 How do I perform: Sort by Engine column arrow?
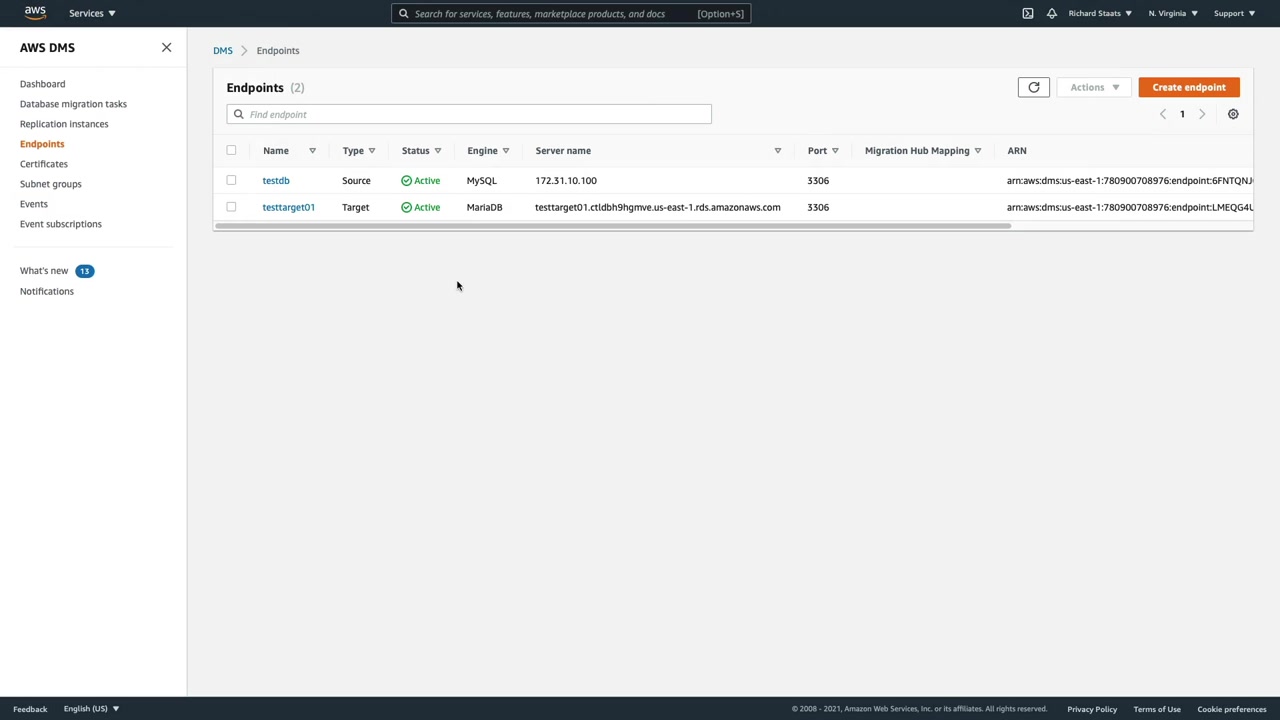(505, 151)
